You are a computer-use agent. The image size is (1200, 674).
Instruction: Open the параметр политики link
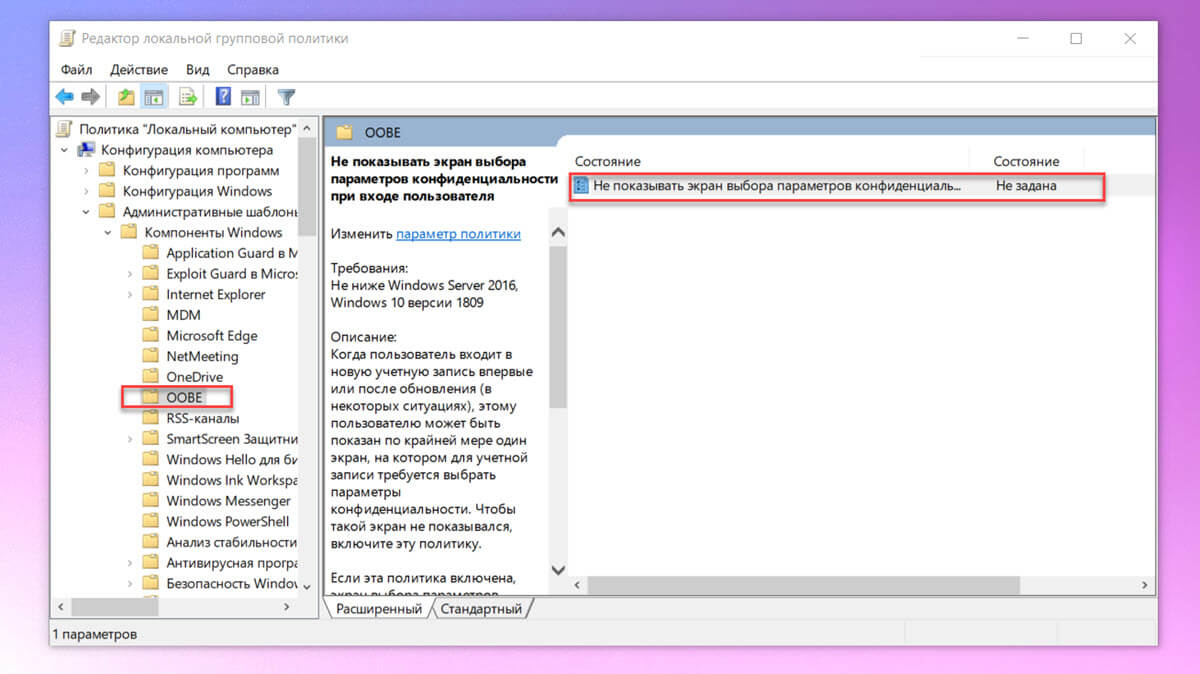click(x=458, y=234)
